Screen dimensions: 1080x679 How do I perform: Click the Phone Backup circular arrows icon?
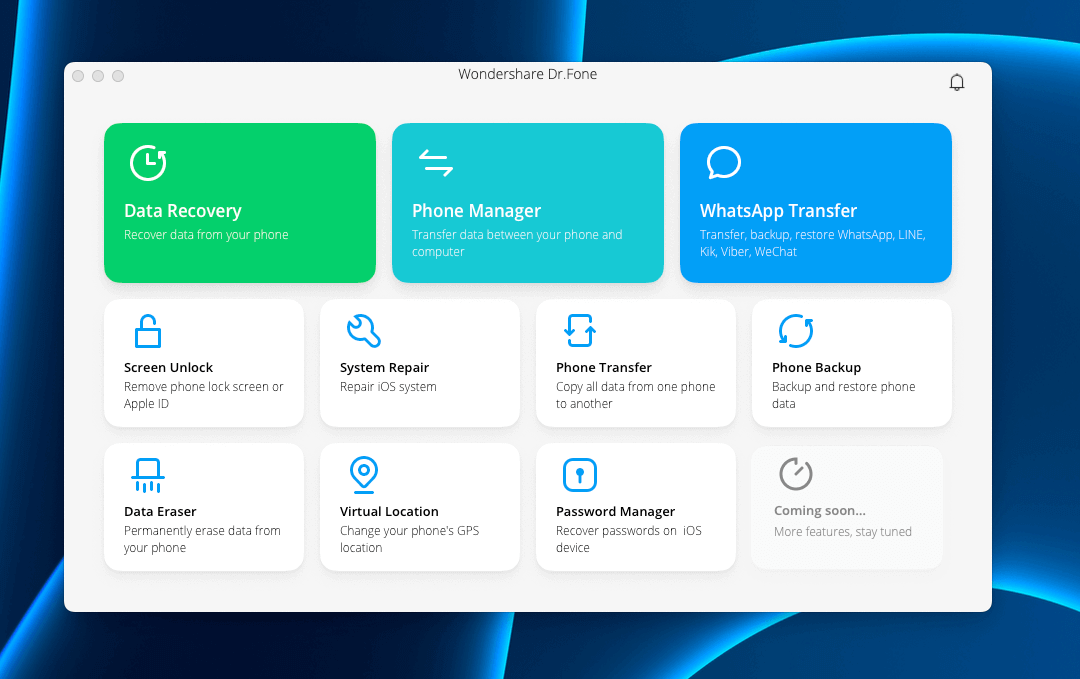pos(795,330)
